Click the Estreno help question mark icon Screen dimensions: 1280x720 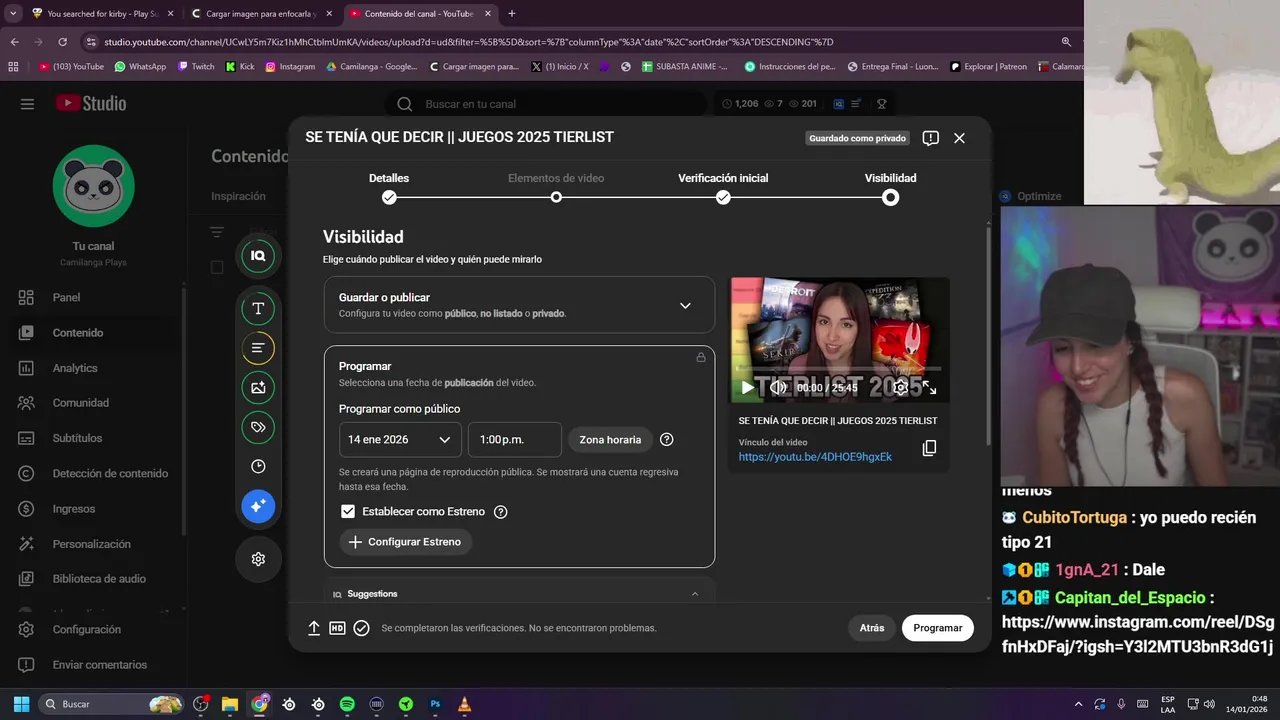point(501,512)
